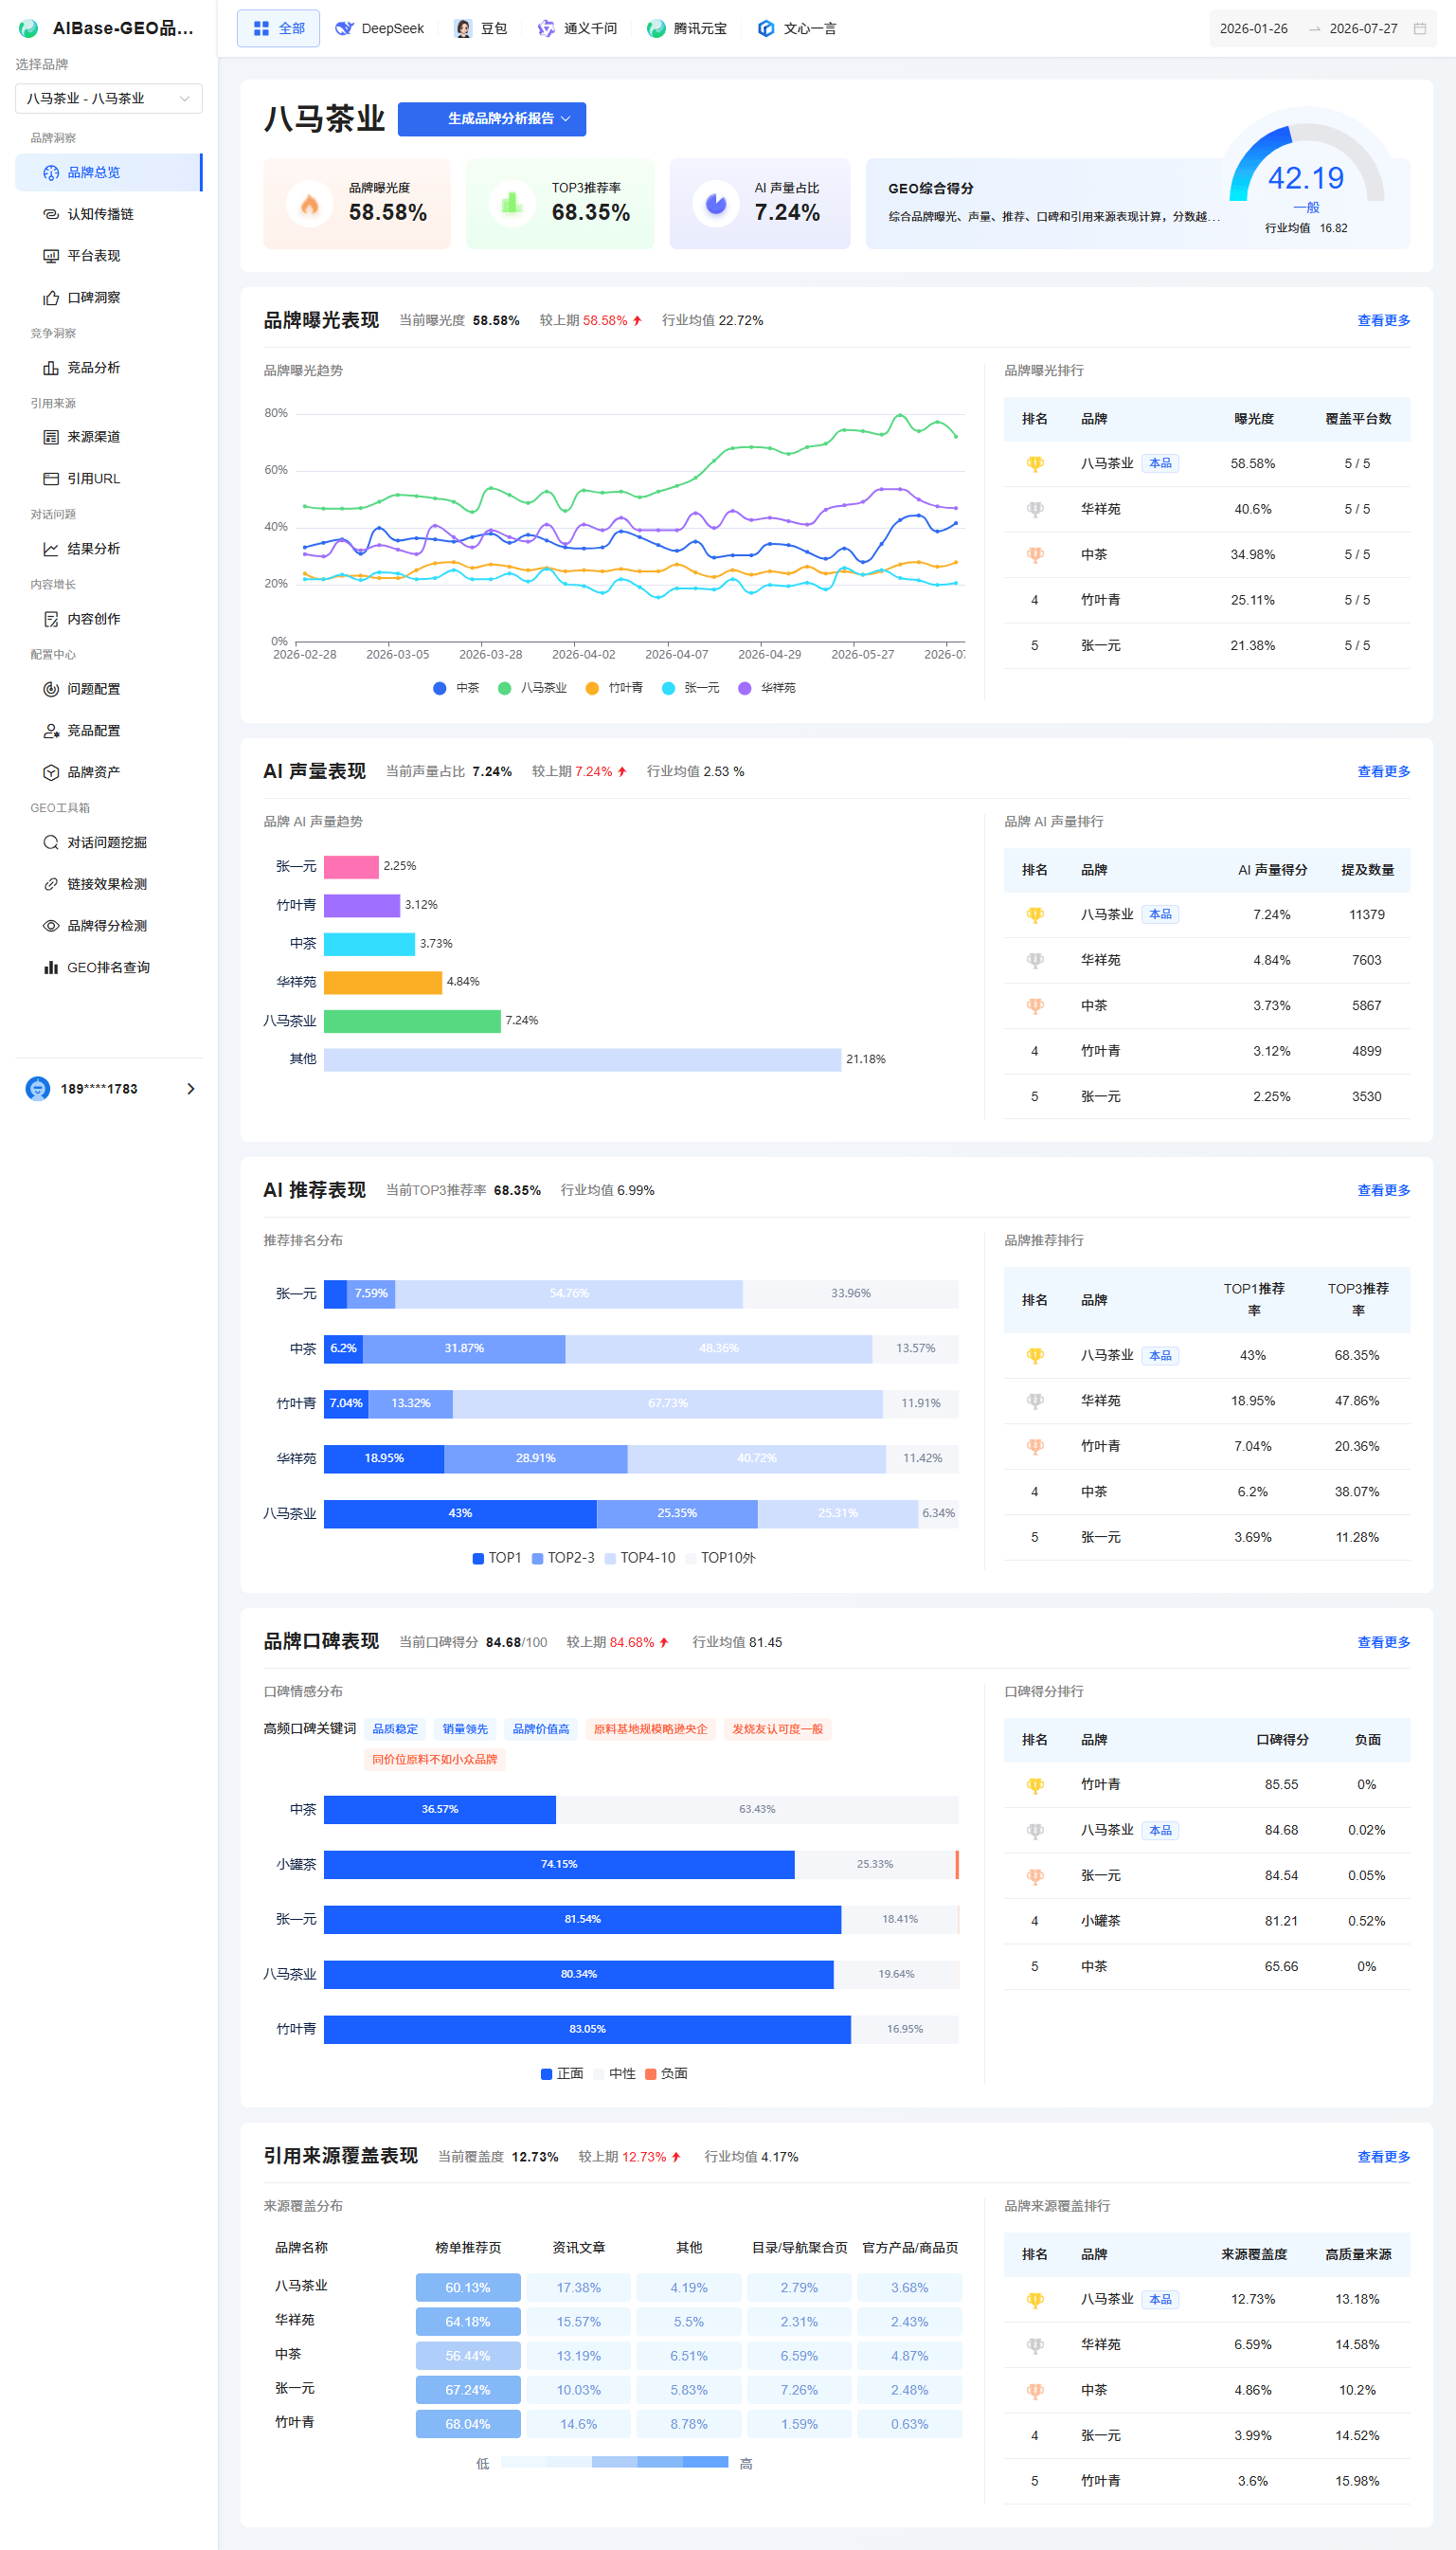Click the user avatar icon

click(38, 1089)
